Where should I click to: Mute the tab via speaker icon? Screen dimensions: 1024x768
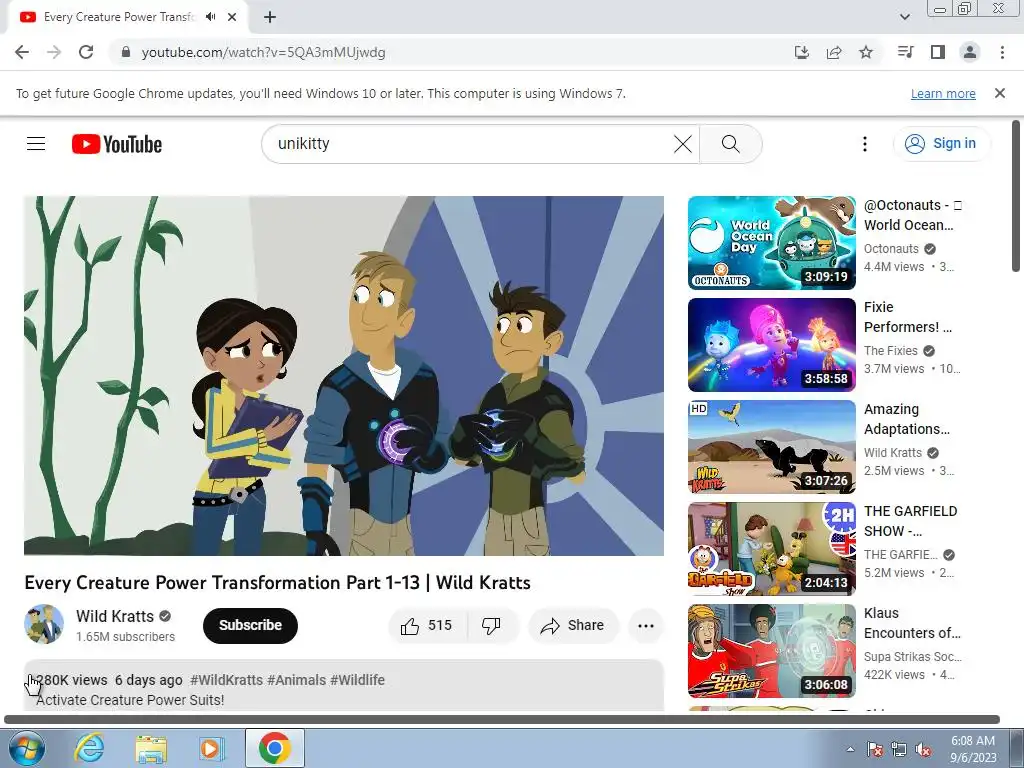coord(211,17)
